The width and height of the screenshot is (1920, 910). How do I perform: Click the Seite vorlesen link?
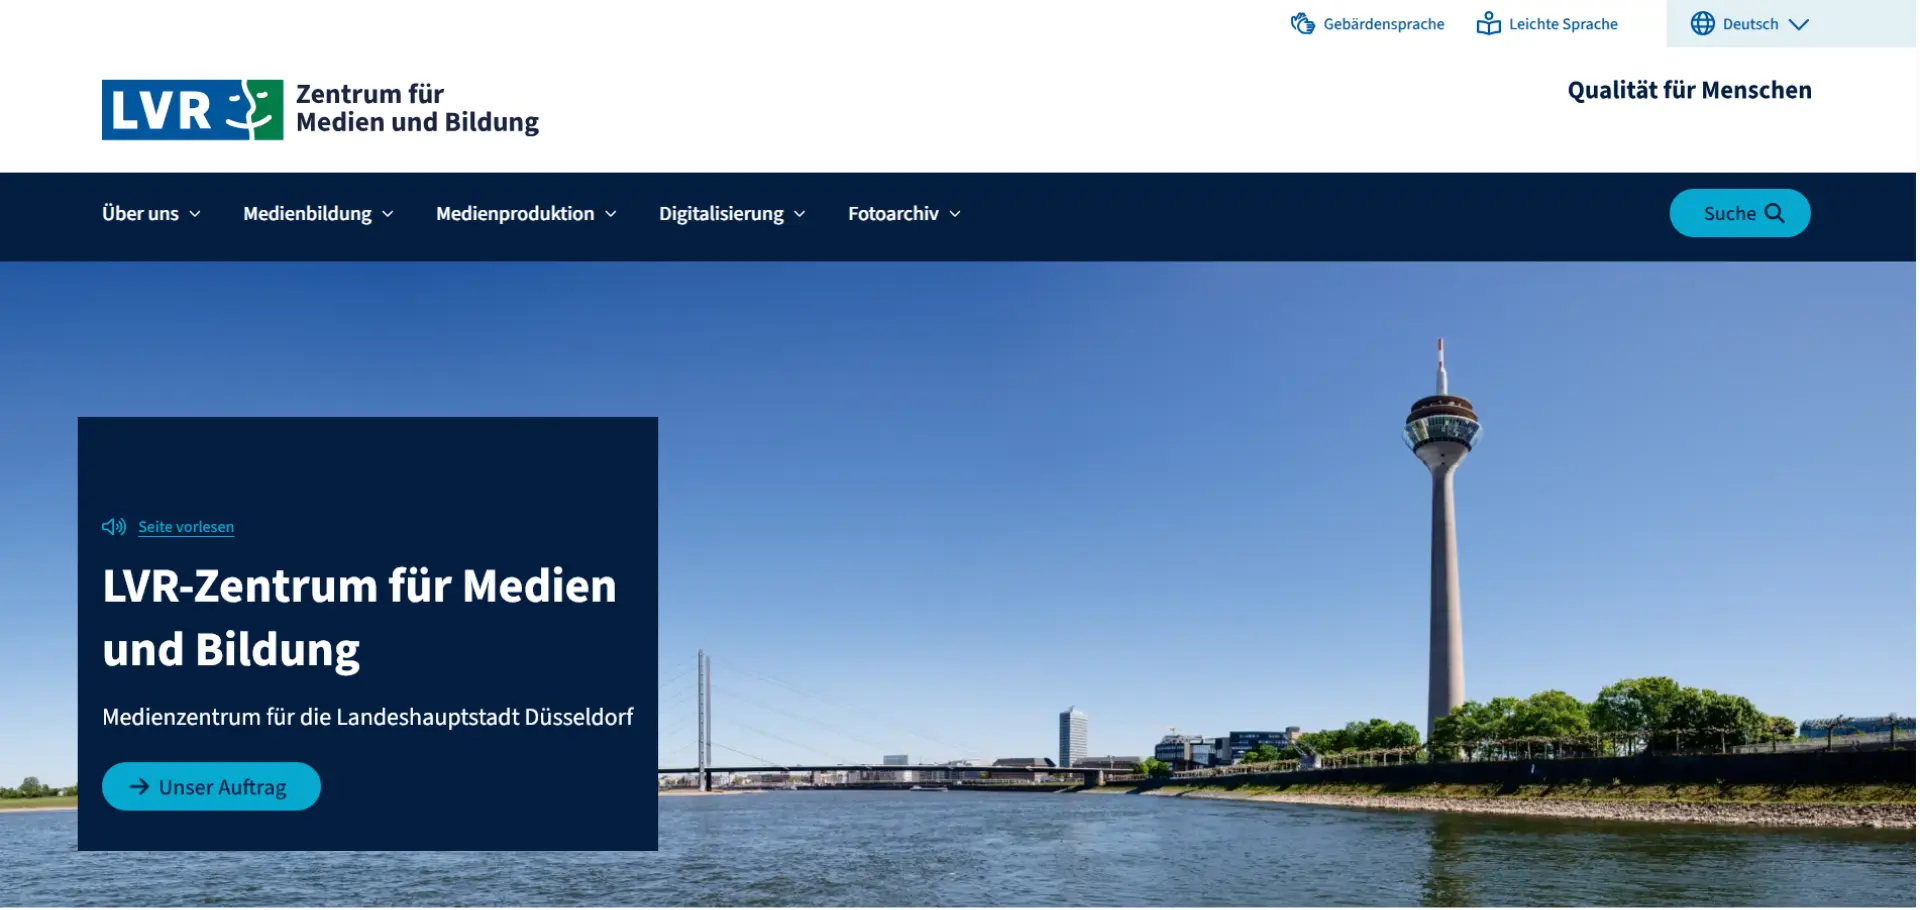click(x=186, y=527)
